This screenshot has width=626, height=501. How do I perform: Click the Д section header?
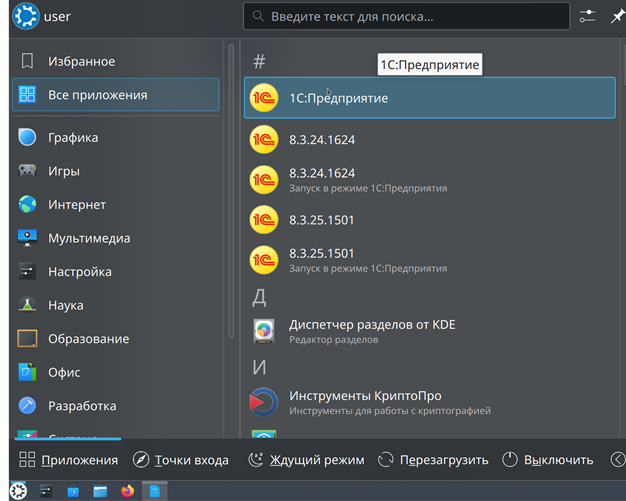tap(259, 297)
